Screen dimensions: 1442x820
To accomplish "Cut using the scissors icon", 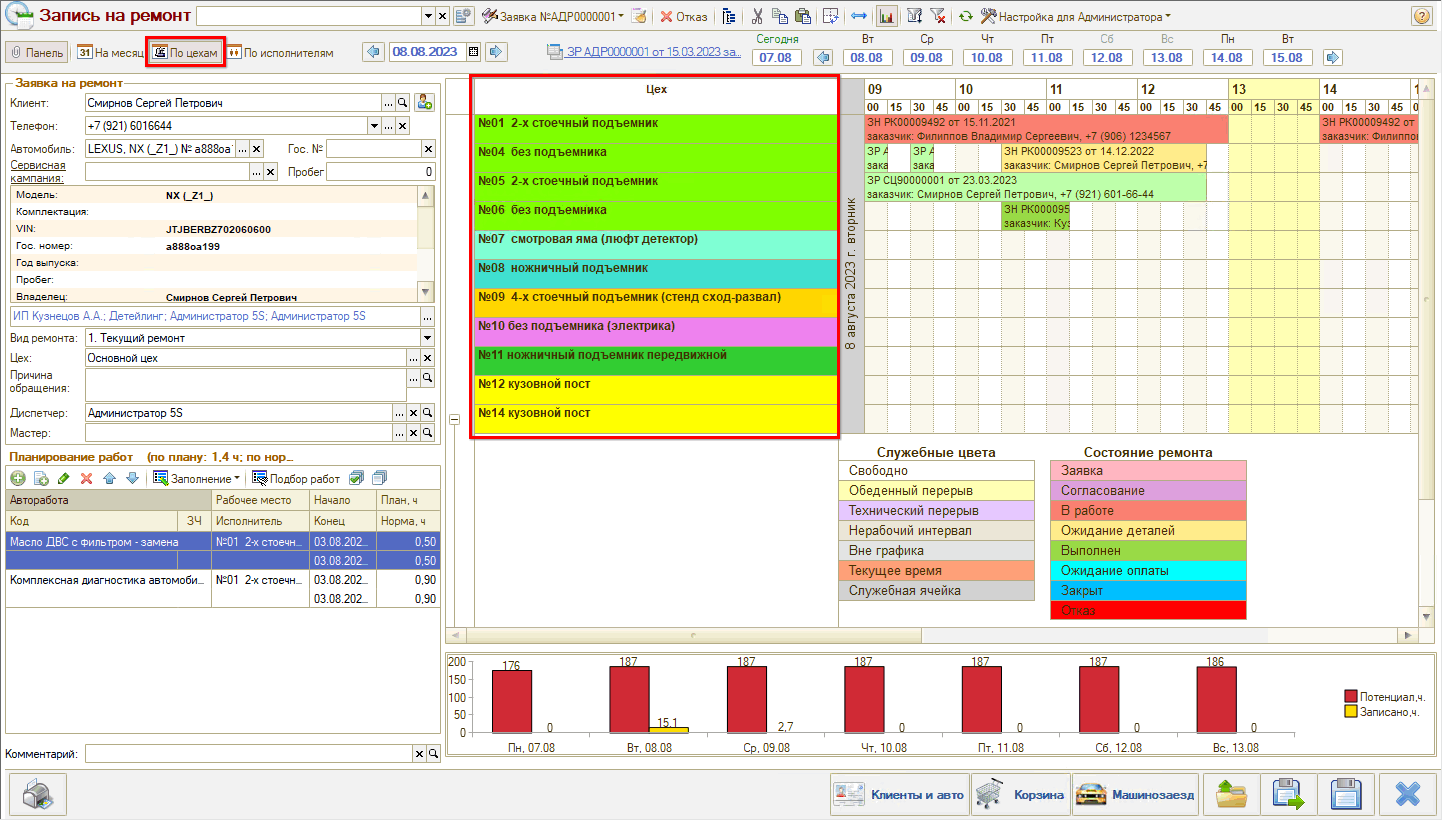I will point(757,16).
